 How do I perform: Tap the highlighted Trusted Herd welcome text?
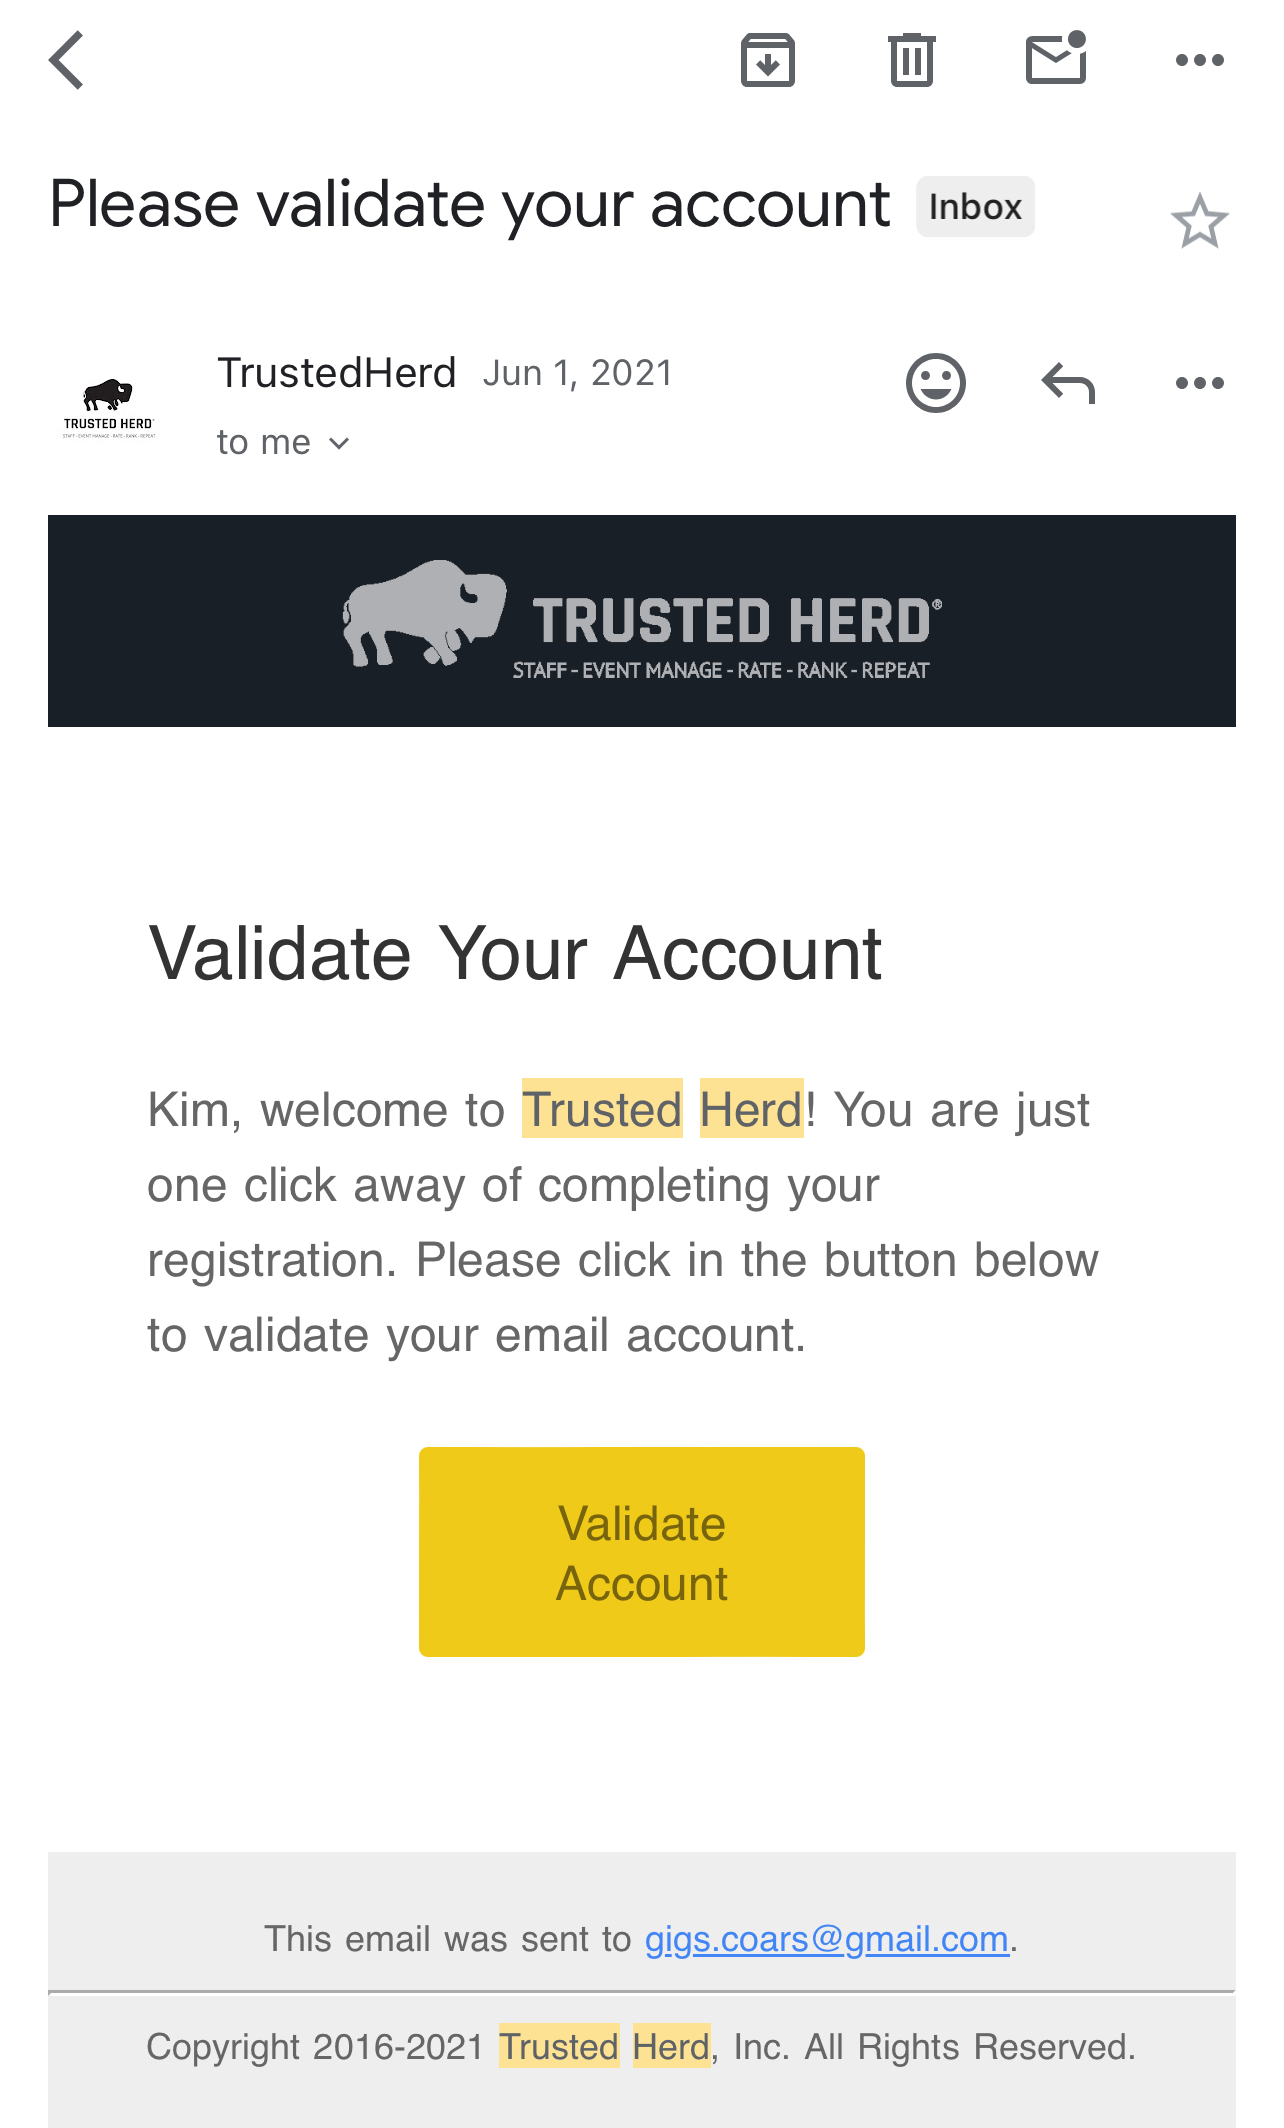pos(662,1109)
